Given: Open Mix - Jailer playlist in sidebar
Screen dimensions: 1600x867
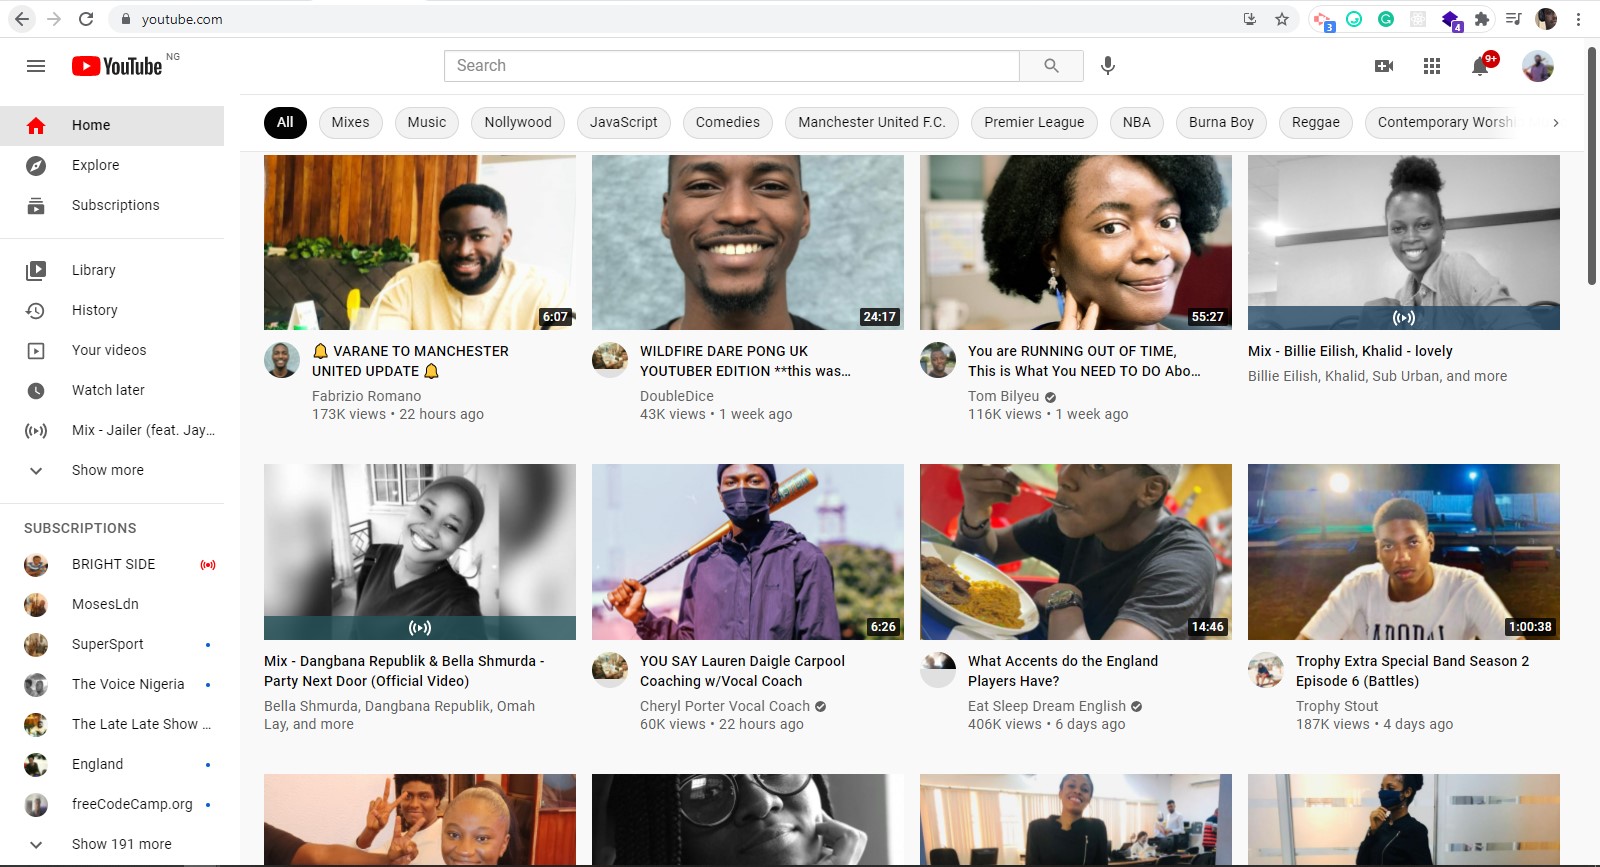Looking at the screenshot, I should (x=112, y=430).
